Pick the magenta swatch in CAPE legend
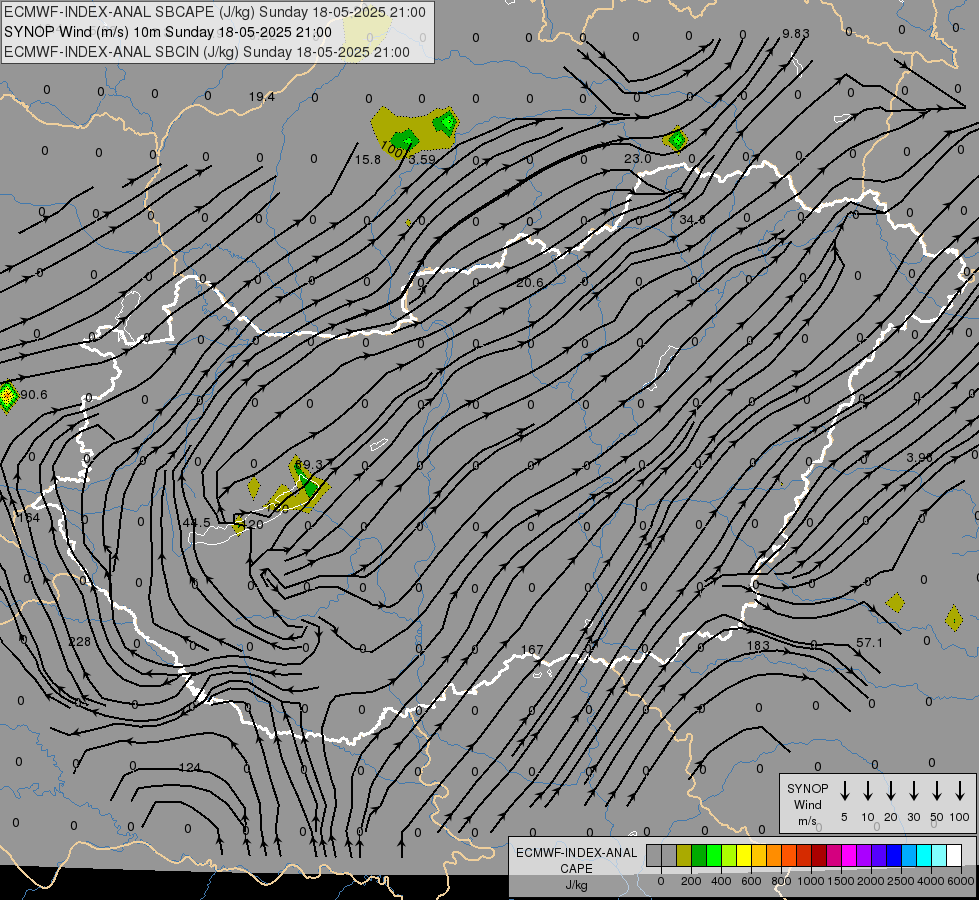Viewport: 979px width, 900px height. pyautogui.click(x=849, y=855)
